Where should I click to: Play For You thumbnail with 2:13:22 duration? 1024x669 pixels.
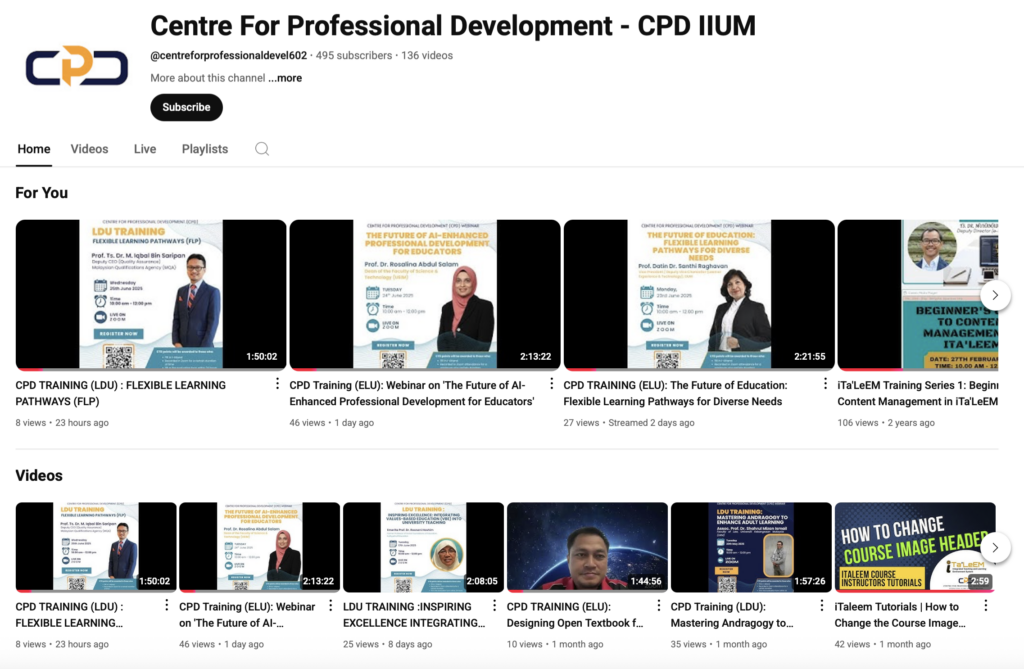424,295
